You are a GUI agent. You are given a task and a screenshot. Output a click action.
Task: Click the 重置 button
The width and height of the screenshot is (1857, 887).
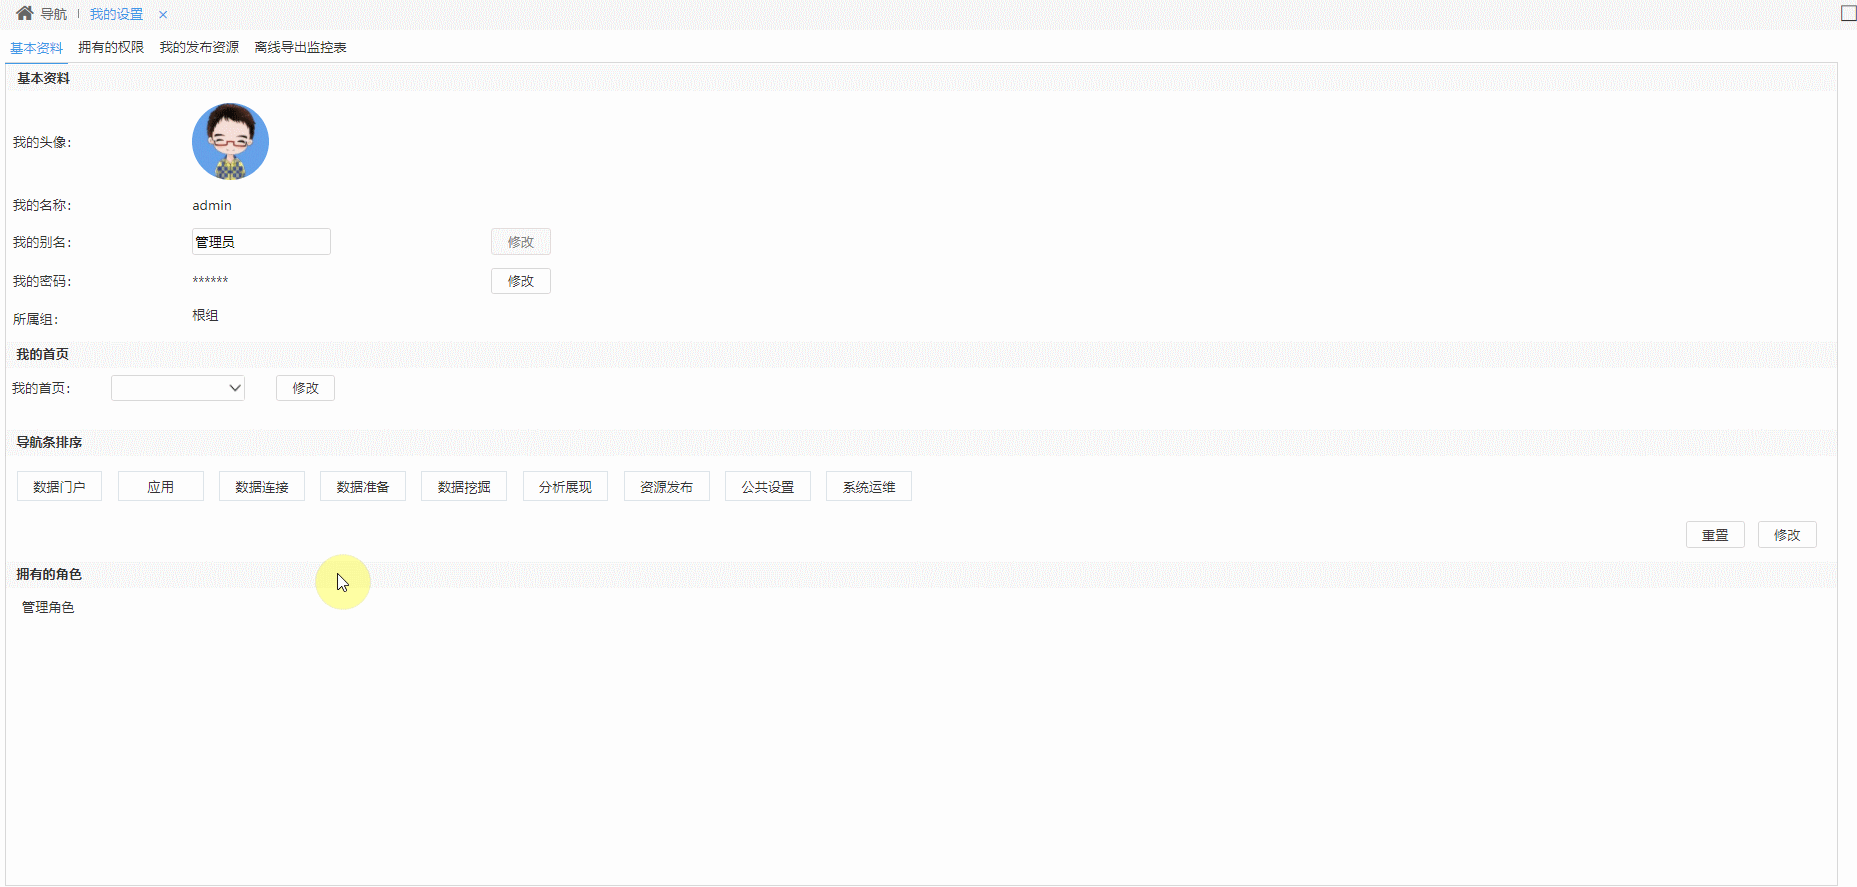coord(1715,535)
